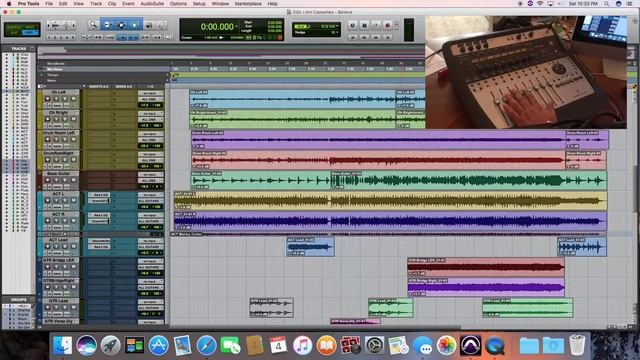Image resolution: width=640 pixels, height=360 pixels.
Task: Select the Grabber tool
Action: coord(134,25)
